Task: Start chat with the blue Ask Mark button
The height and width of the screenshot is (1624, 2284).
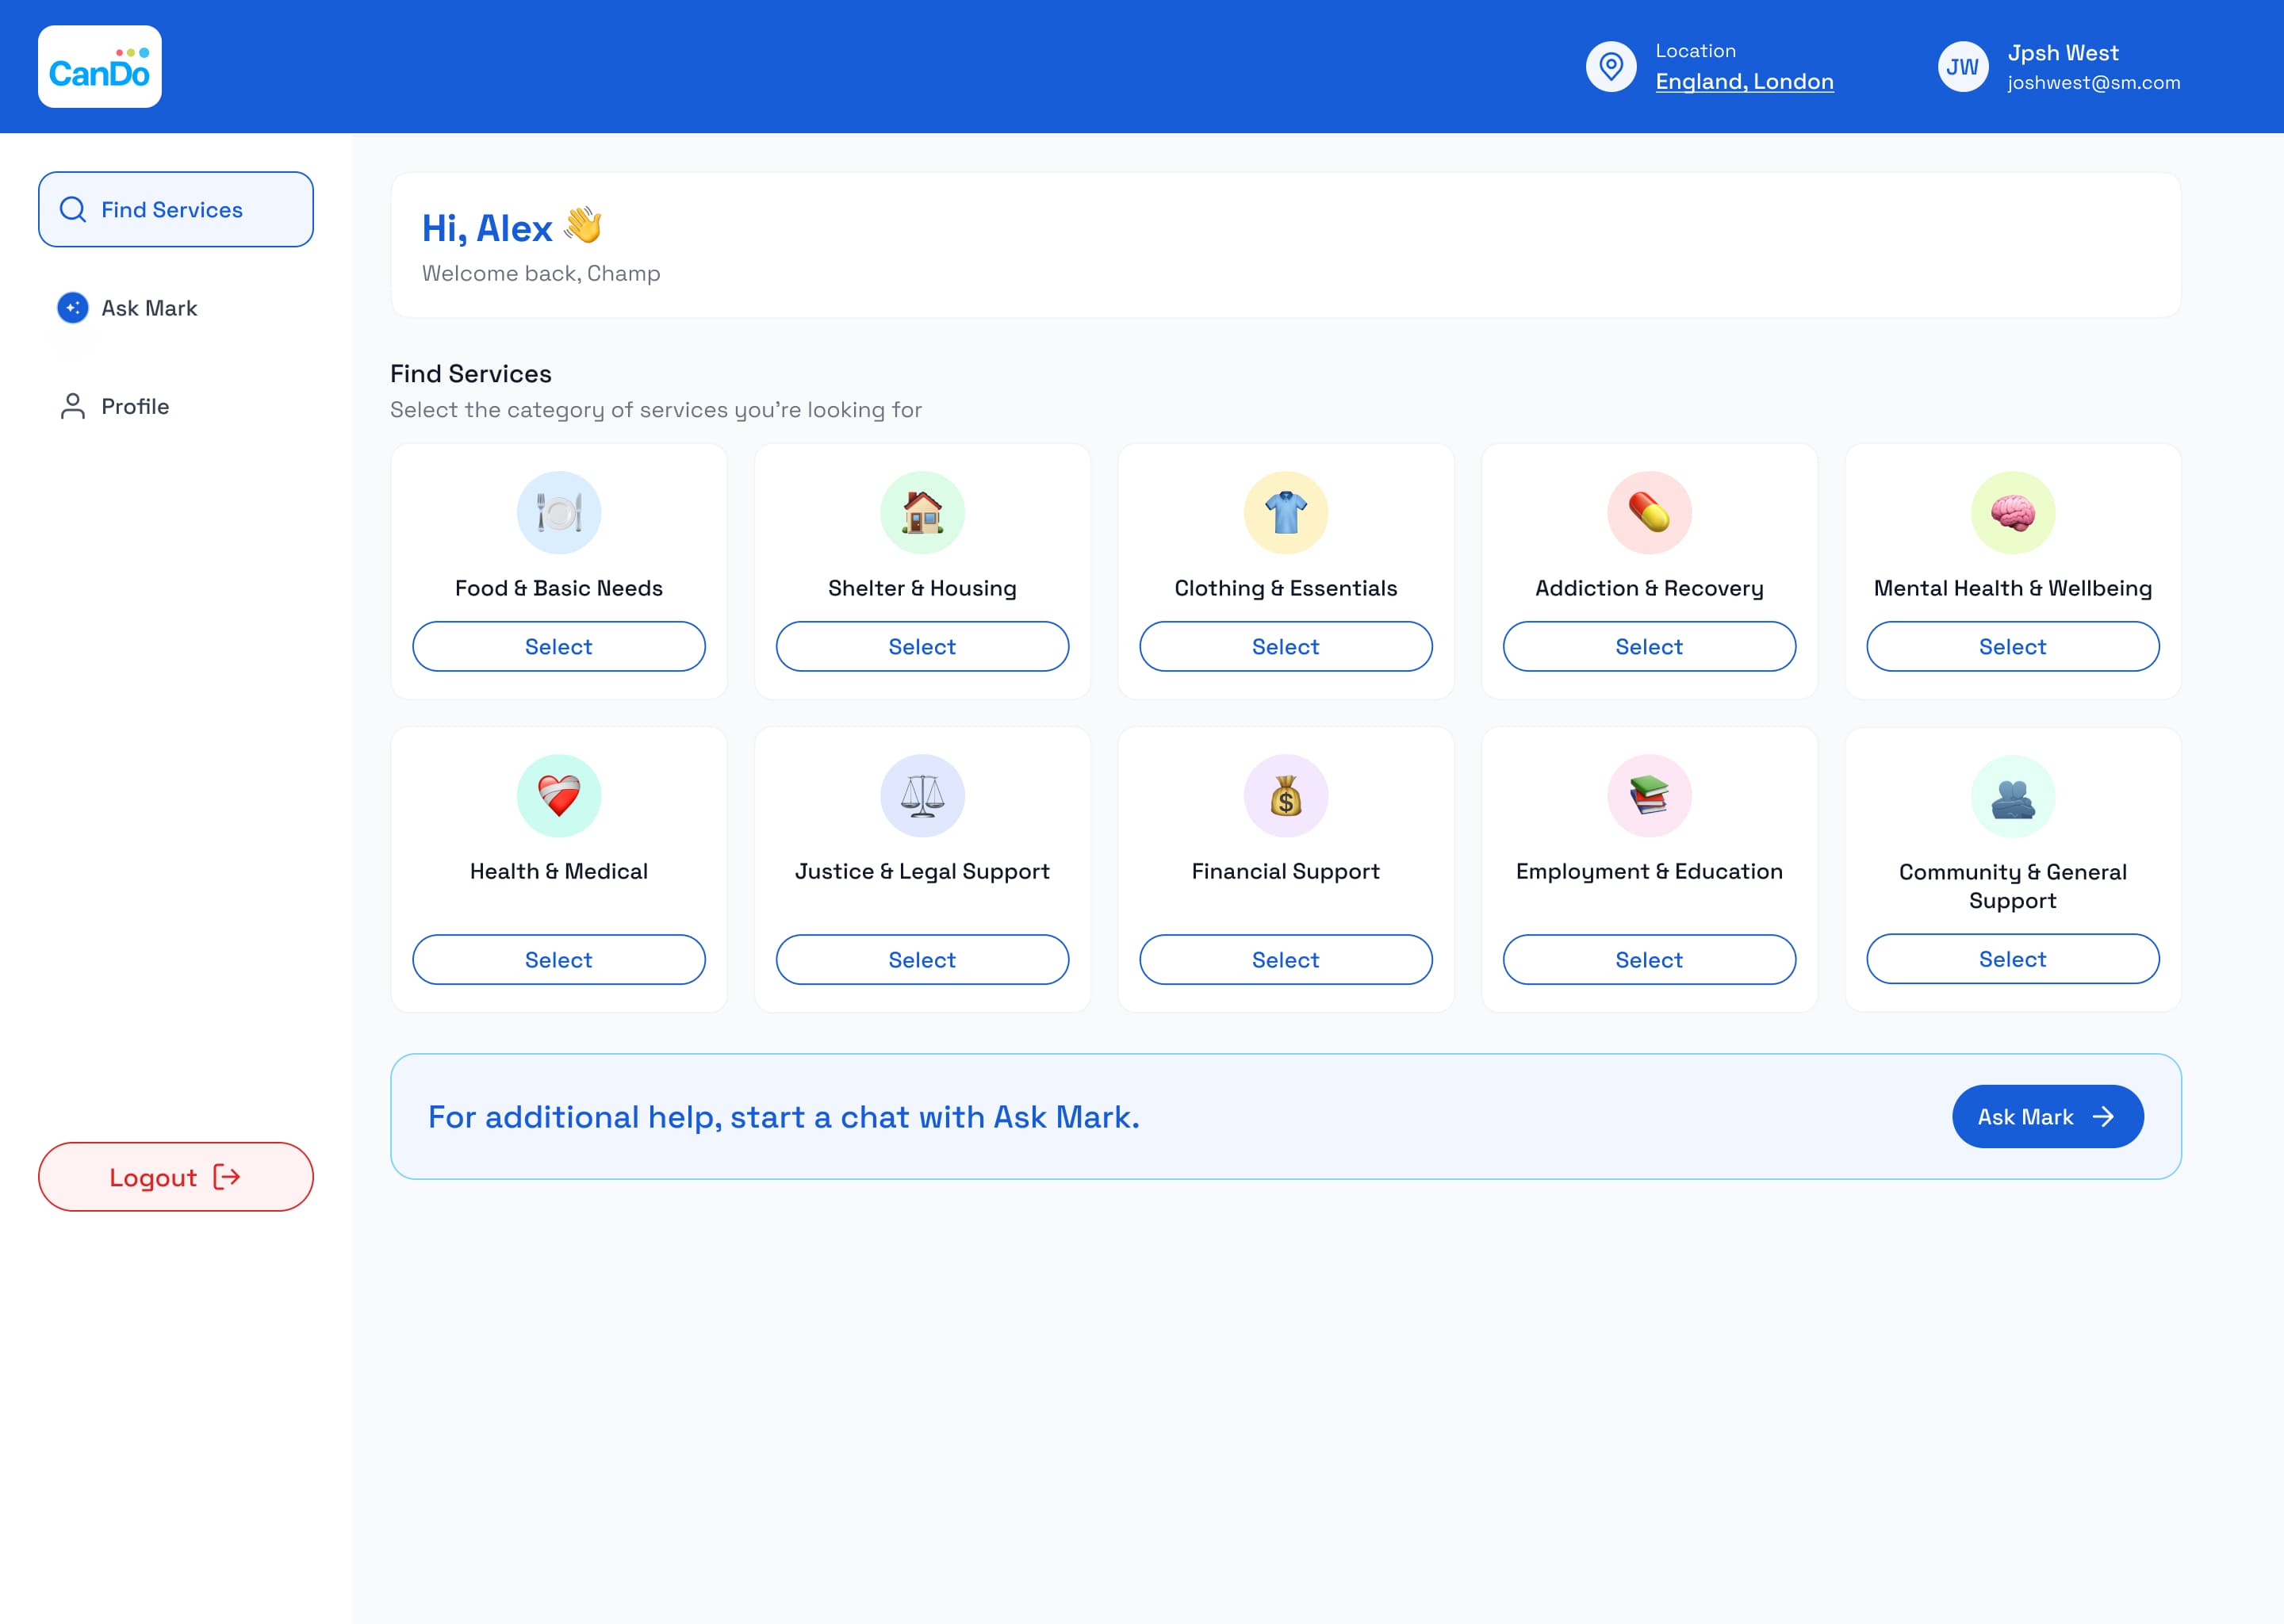Action: 2047,1117
